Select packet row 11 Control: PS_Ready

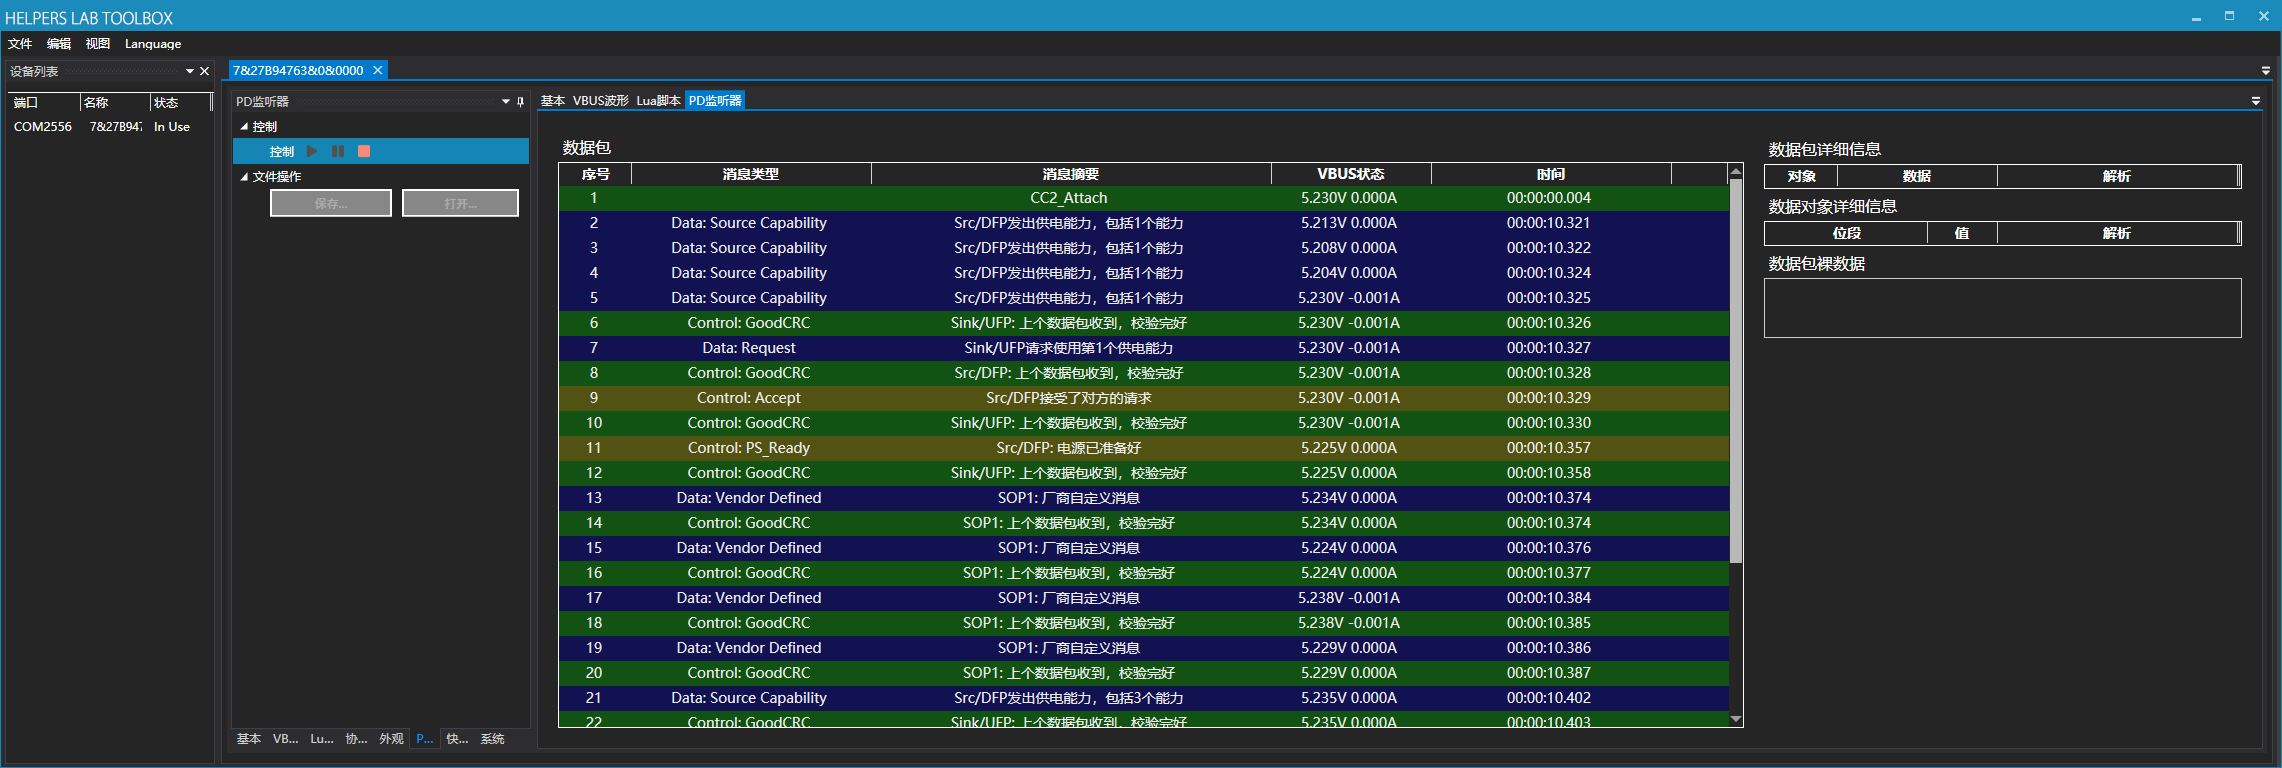point(1144,448)
